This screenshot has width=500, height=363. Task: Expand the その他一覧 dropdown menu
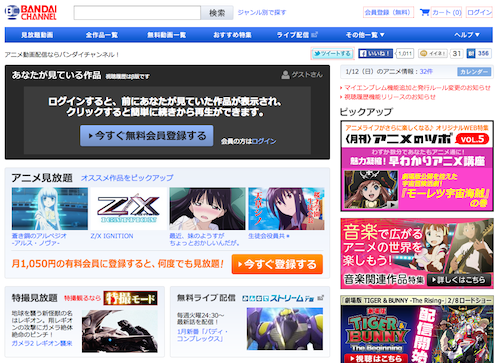tap(365, 35)
